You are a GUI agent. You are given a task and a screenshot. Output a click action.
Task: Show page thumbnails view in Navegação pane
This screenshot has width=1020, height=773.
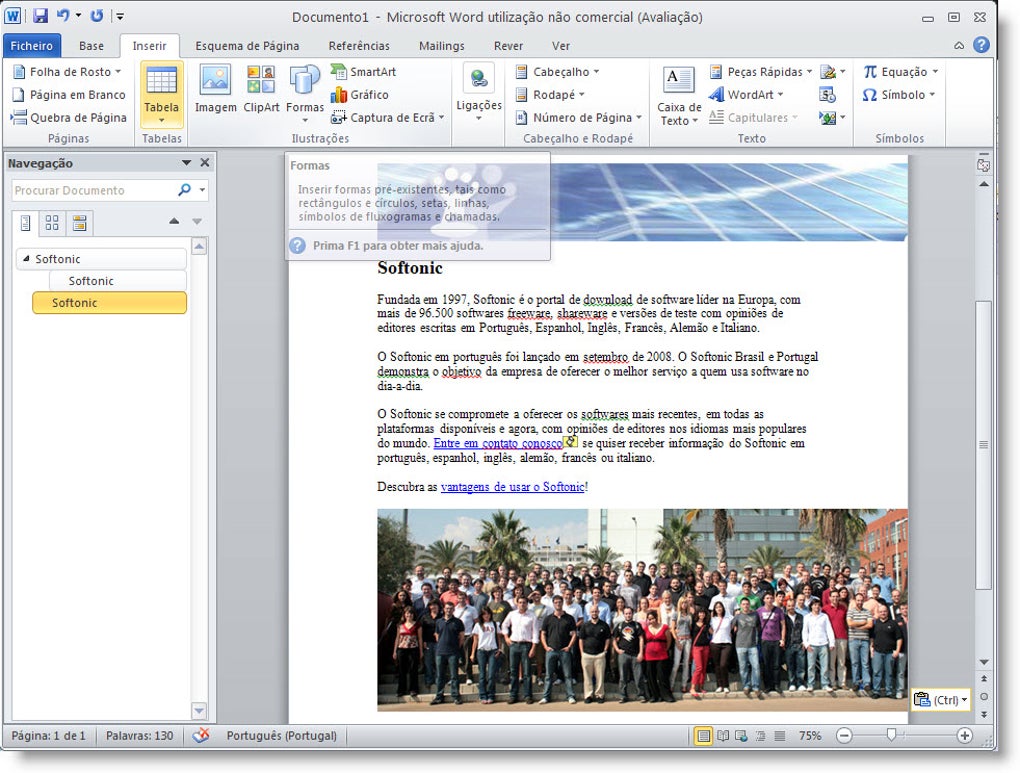(x=52, y=222)
